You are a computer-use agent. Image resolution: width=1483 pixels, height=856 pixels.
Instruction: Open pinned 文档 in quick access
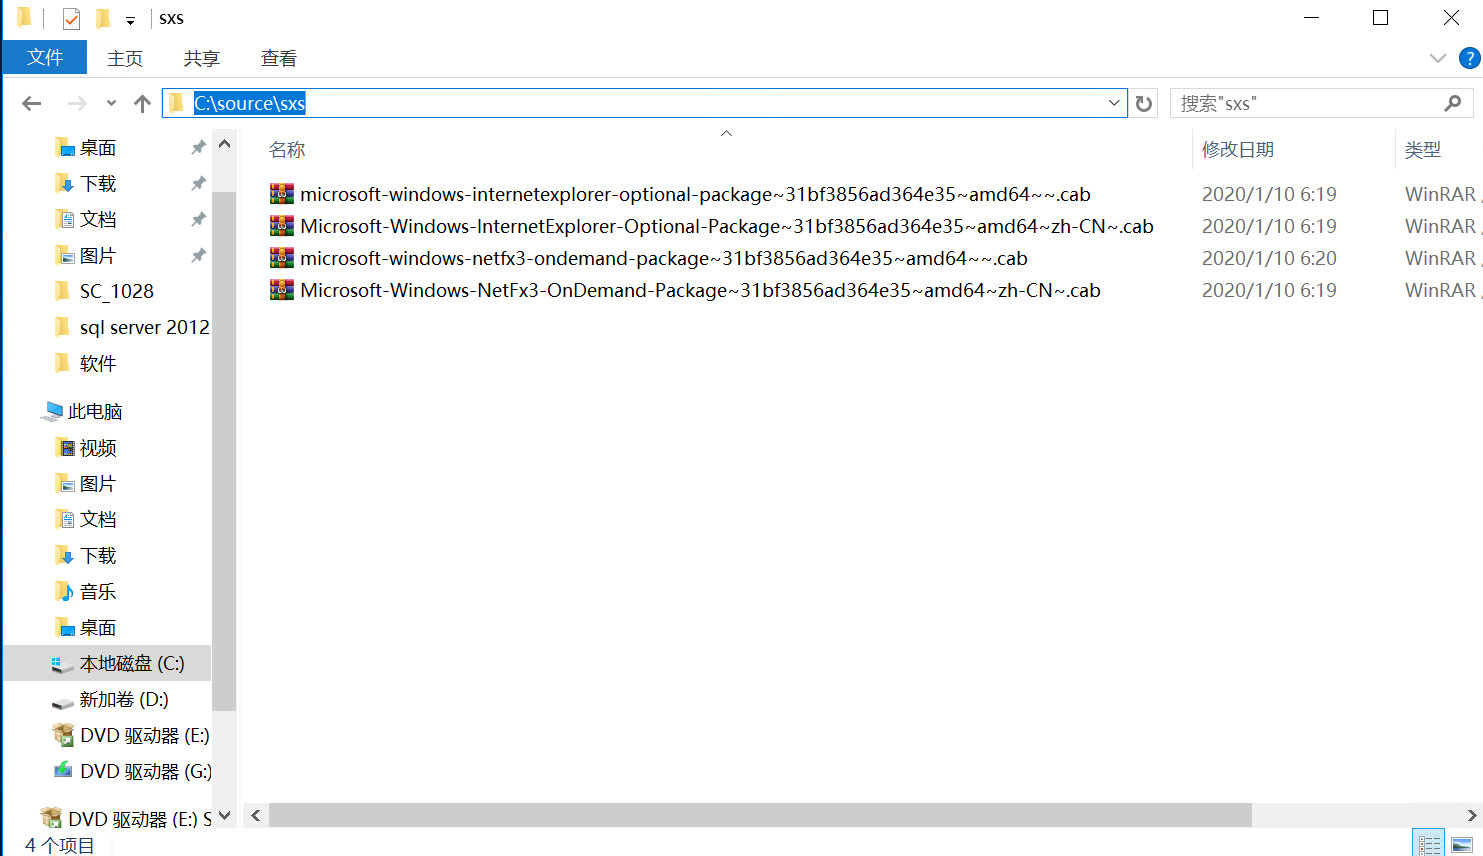[98, 220]
